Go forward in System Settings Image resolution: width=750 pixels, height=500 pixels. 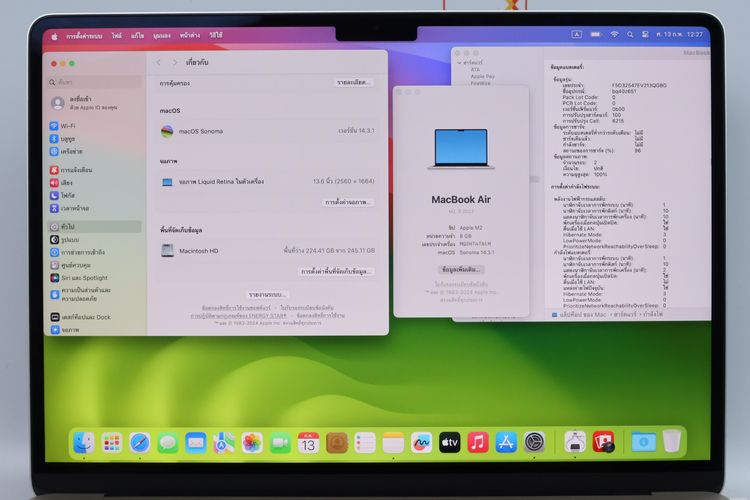pos(175,63)
